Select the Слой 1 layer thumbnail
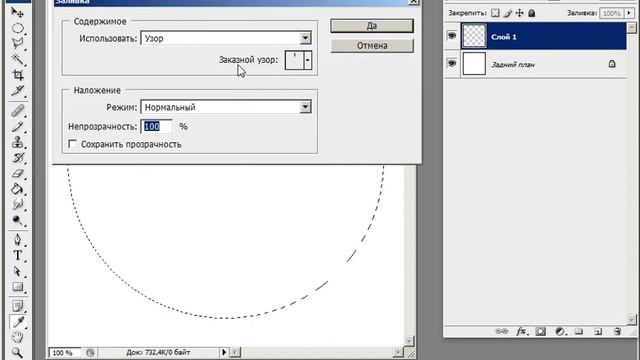Screen dimensions: 640x360 pyautogui.click(x=474, y=36)
